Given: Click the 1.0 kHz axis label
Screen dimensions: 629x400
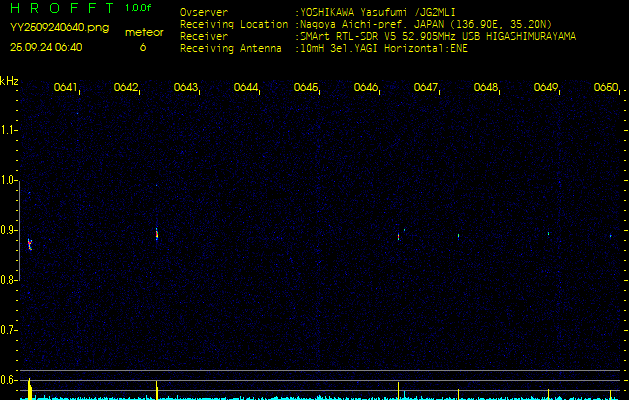Looking at the screenshot, I should coord(8,180).
